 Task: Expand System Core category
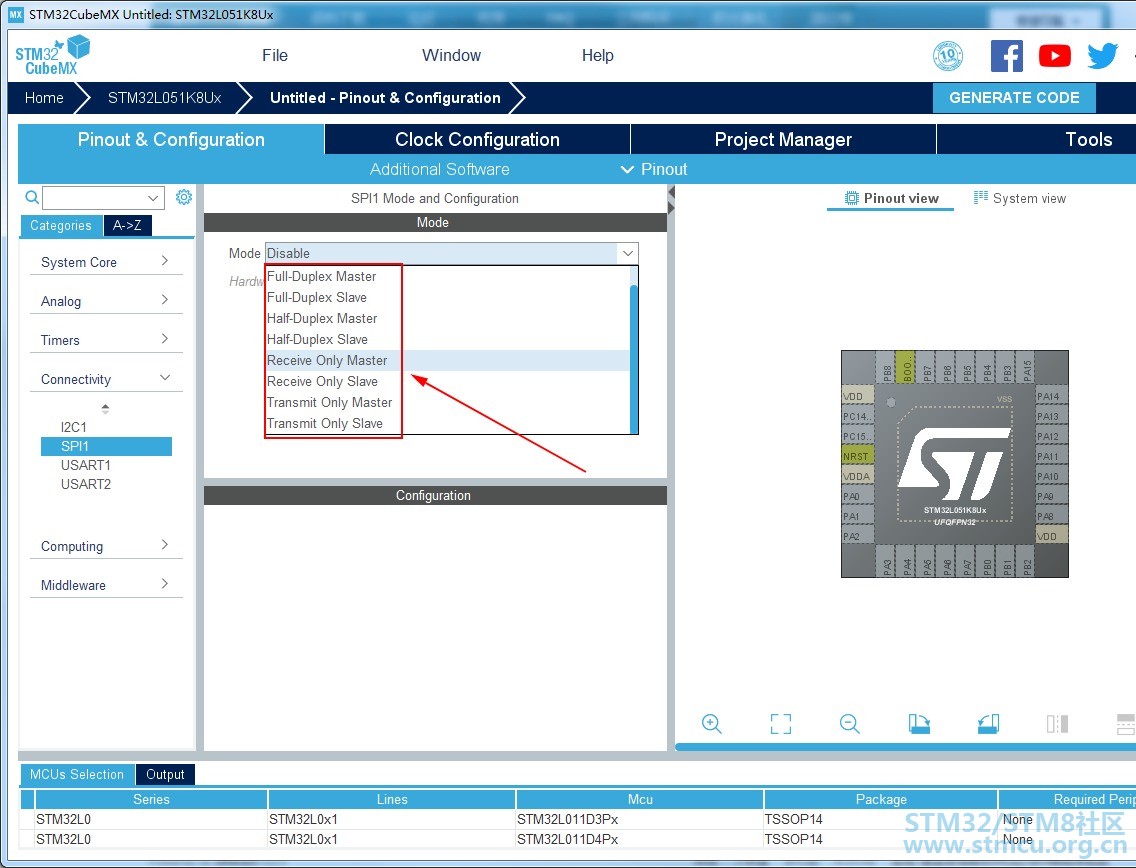coord(106,262)
